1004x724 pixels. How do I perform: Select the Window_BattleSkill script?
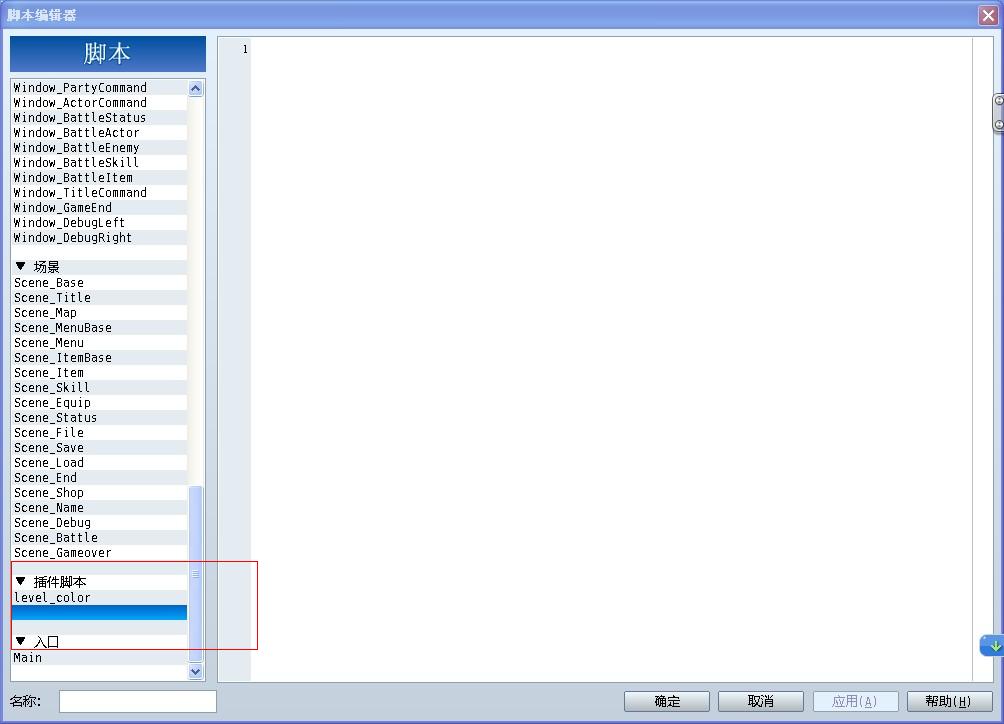tap(99, 163)
